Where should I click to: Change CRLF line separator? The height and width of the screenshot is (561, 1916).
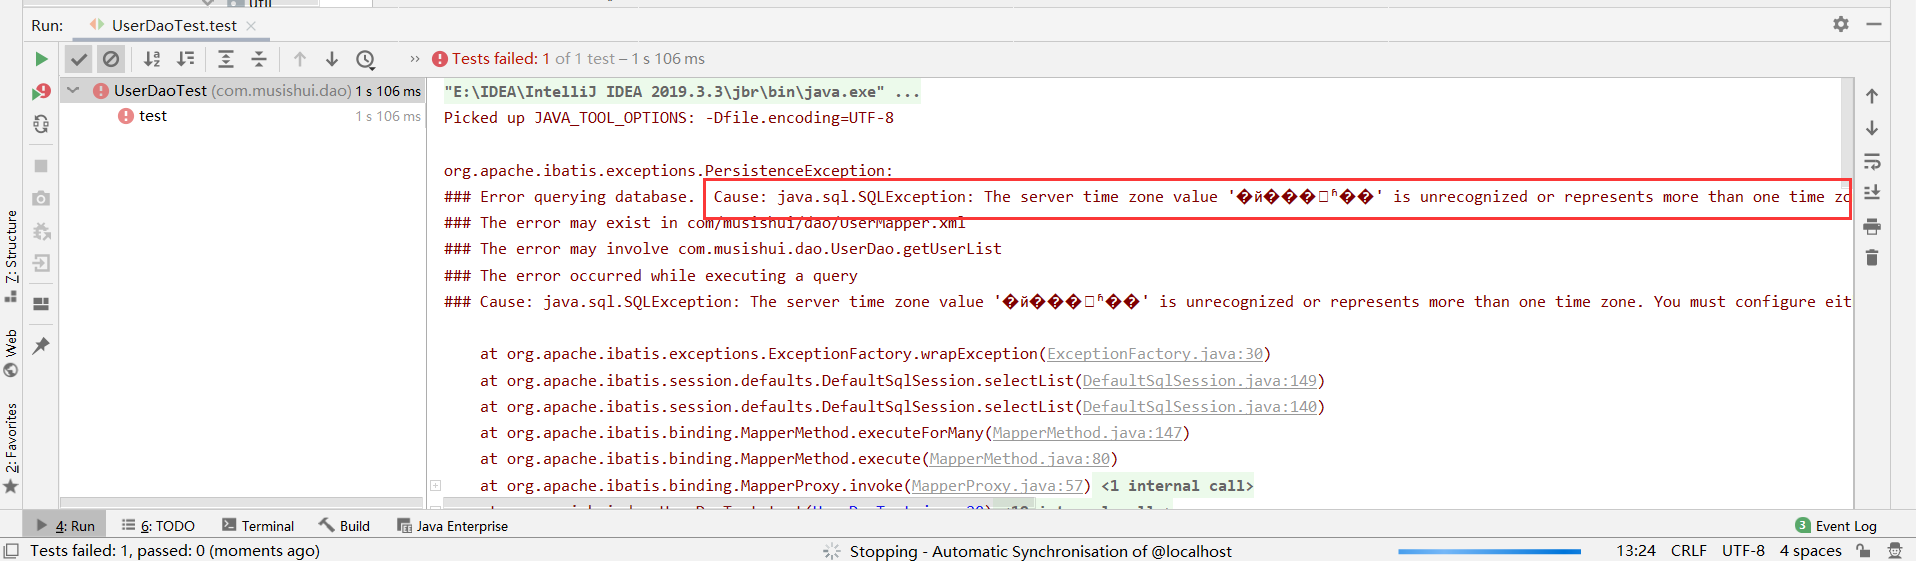pos(1689,551)
